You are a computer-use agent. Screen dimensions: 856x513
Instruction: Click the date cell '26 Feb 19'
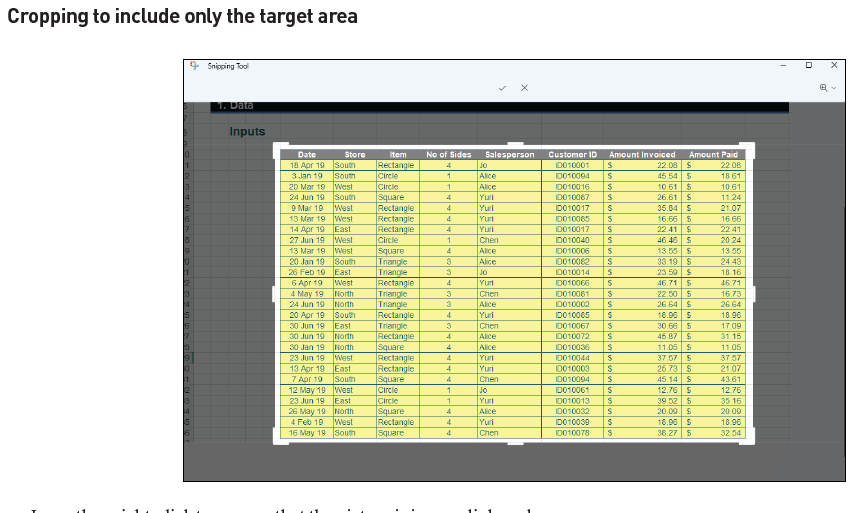pyautogui.click(x=307, y=272)
